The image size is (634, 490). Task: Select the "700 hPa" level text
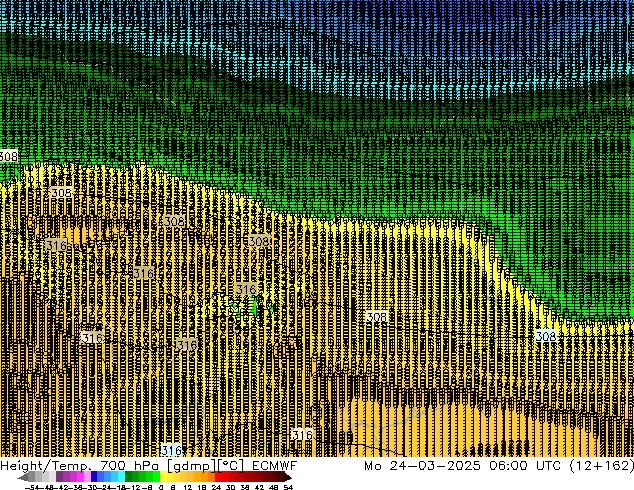coord(129,466)
